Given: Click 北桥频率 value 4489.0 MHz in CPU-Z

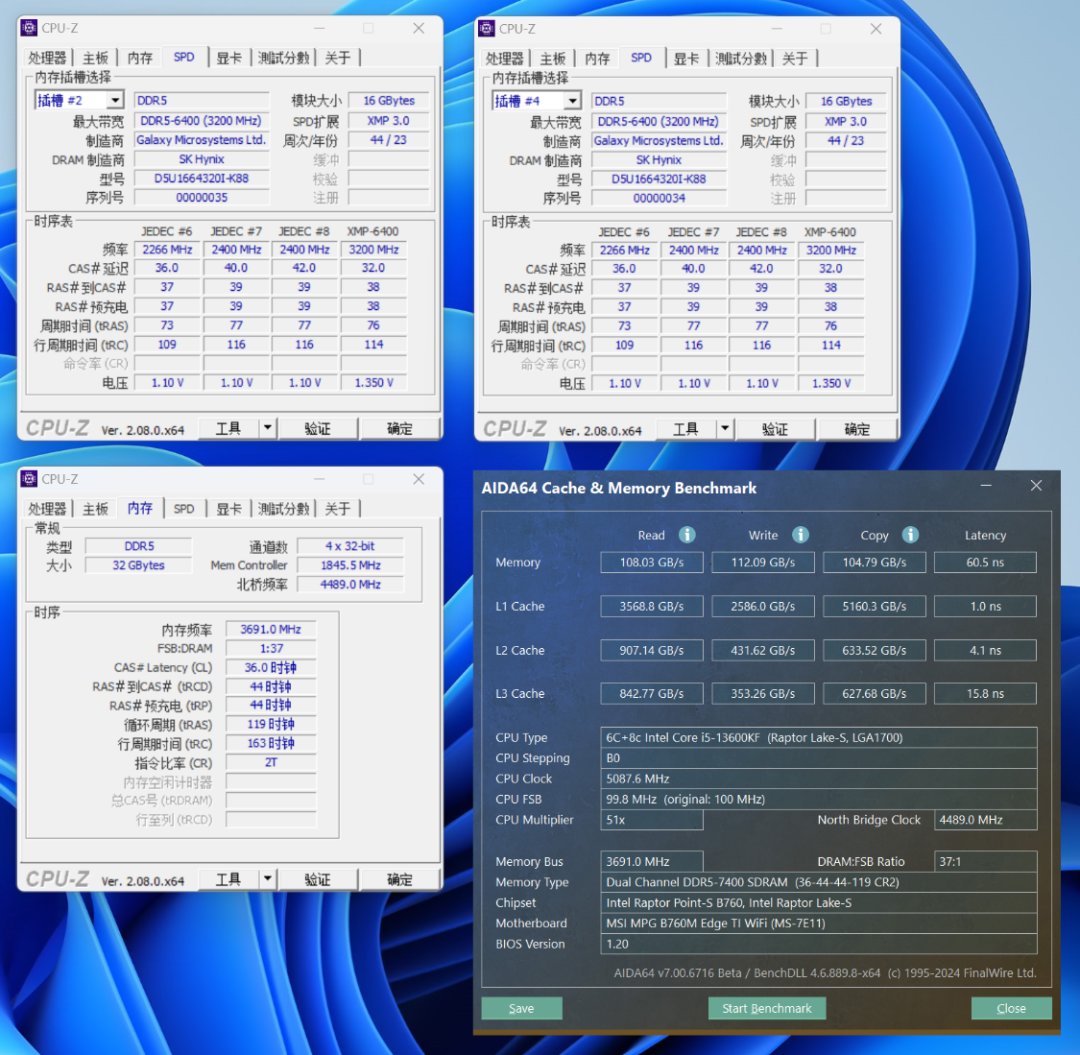Looking at the screenshot, I should (350, 584).
